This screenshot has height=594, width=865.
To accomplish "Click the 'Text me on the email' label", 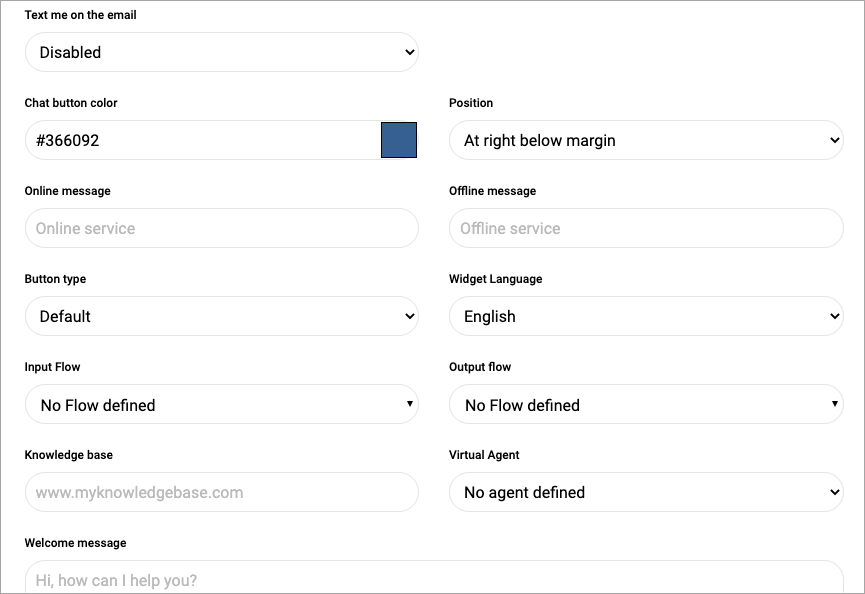I will tap(81, 15).
